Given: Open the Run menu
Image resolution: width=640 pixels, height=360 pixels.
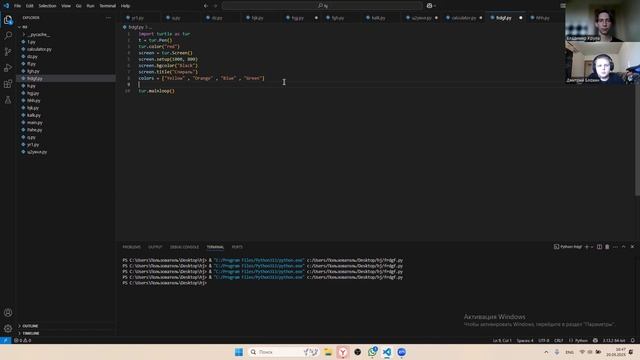Looking at the screenshot, I should click(90, 6).
